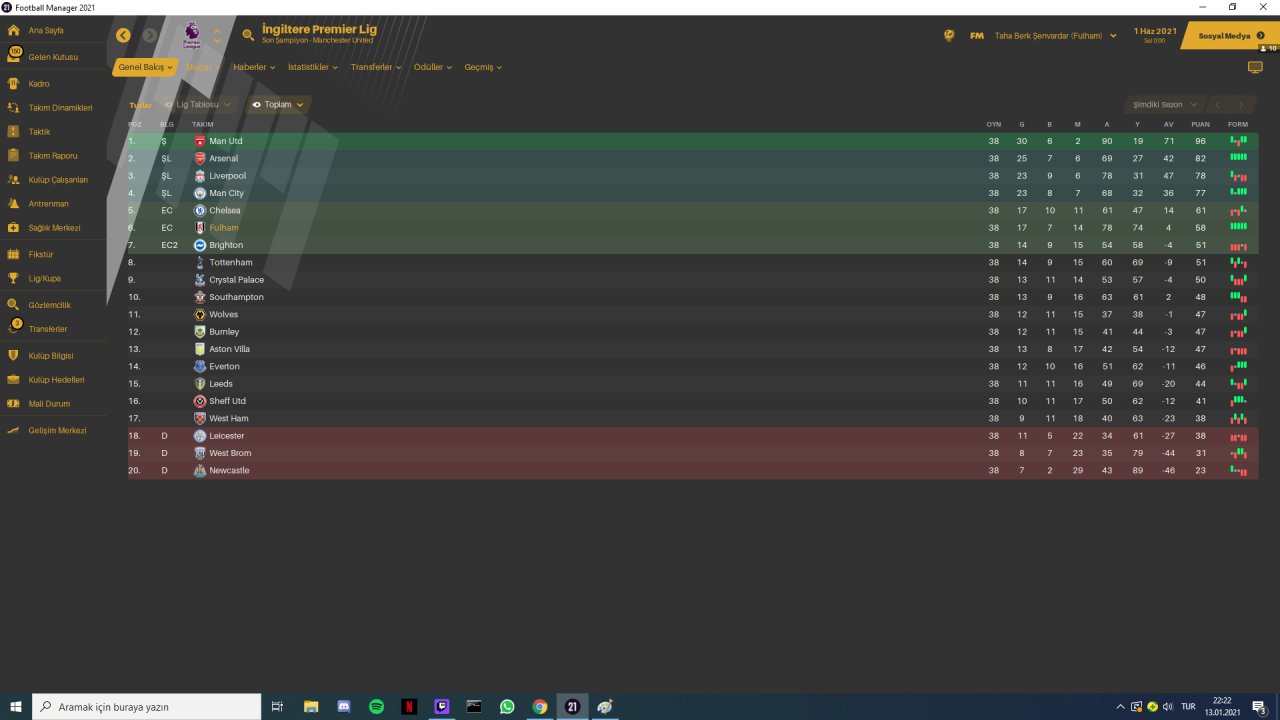
Task: Click the Premier League logo
Action: point(191,36)
